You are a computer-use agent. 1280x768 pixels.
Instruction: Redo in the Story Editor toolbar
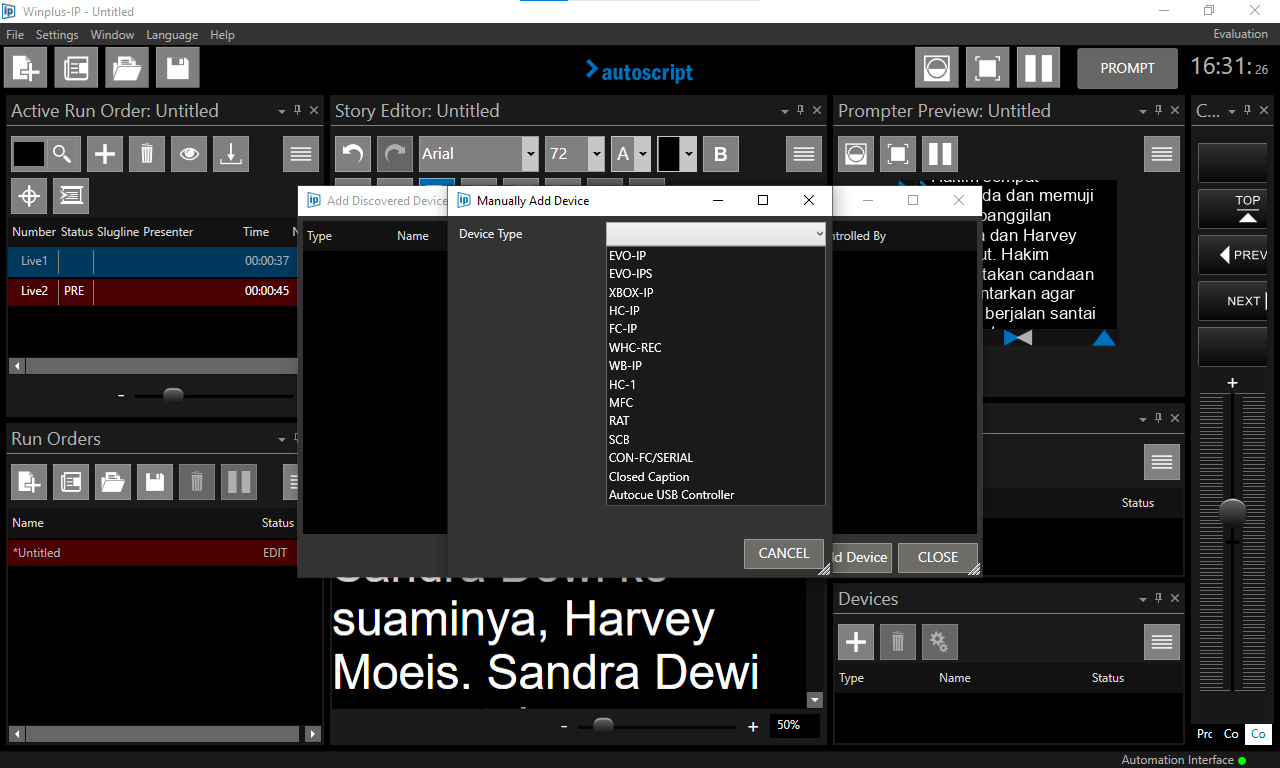(395, 154)
